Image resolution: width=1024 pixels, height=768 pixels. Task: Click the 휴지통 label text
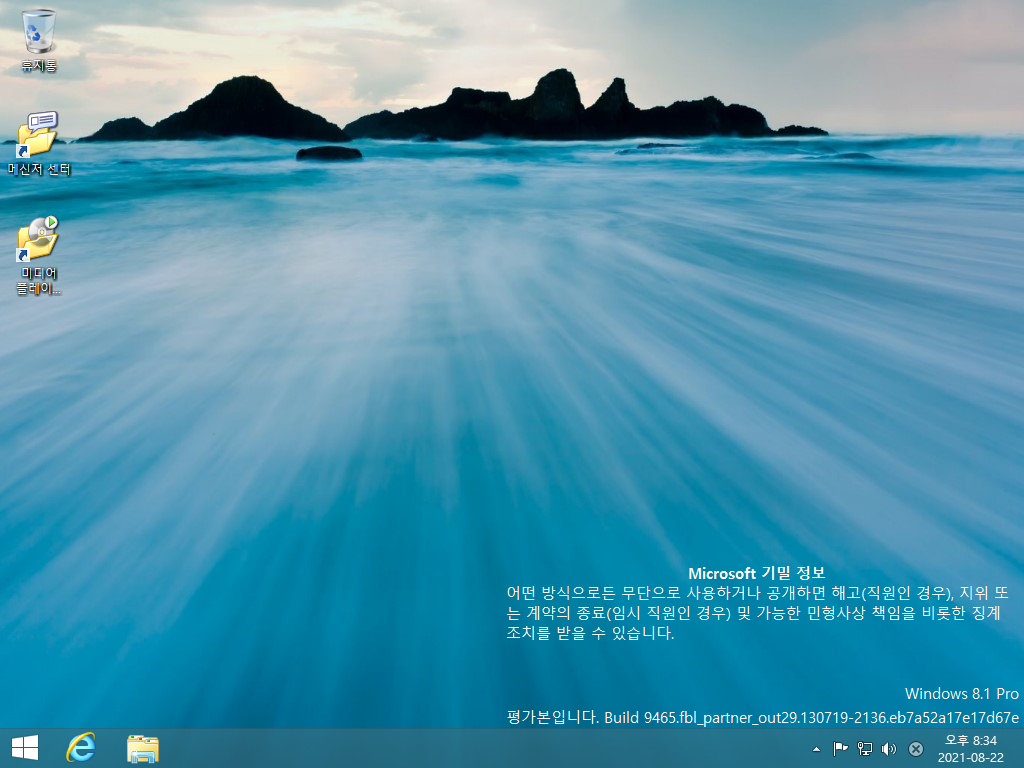(x=39, y=65)
